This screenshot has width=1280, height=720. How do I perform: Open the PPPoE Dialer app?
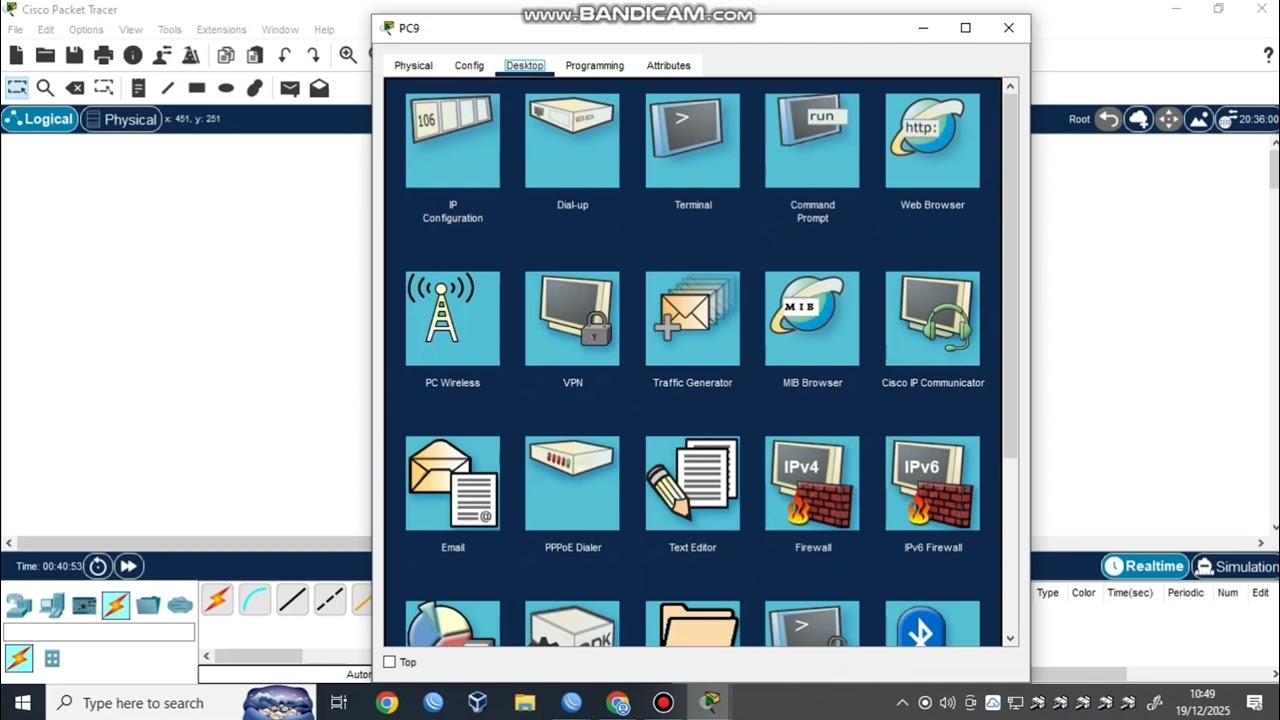tap(572, 483)
